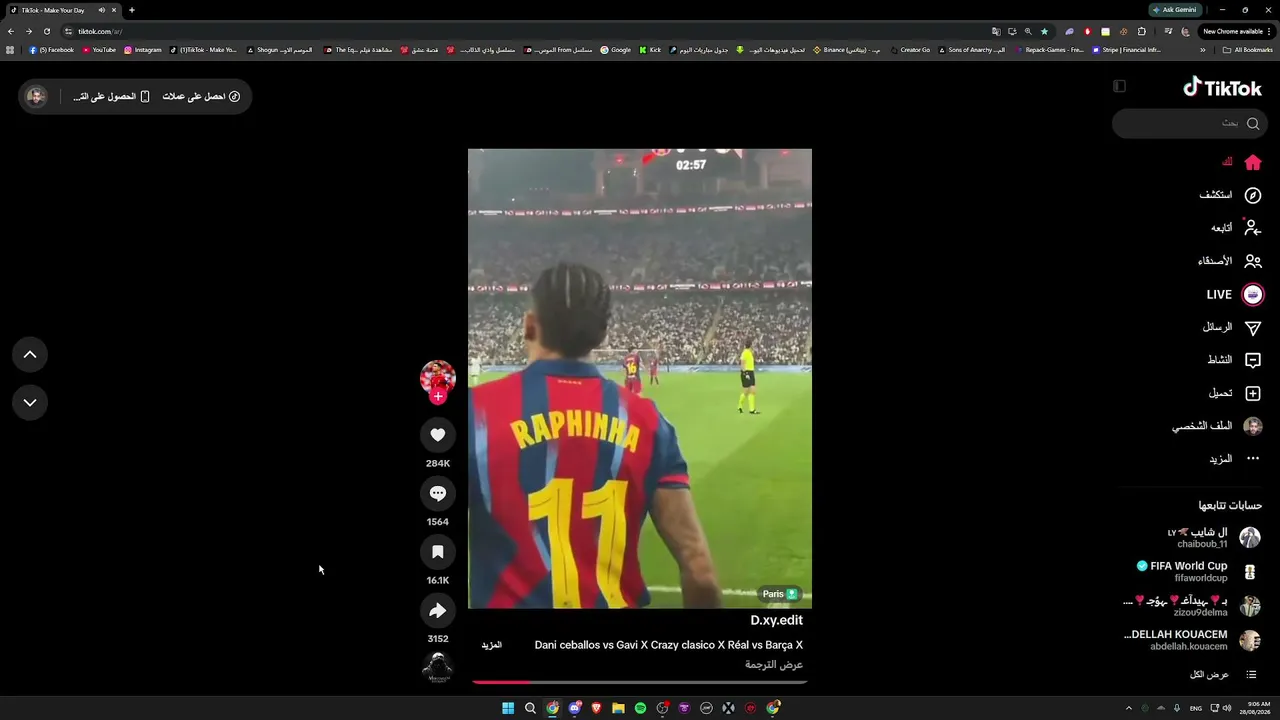Open the Instagram bookmark
1280x720 pixels.
click(143, 50)
